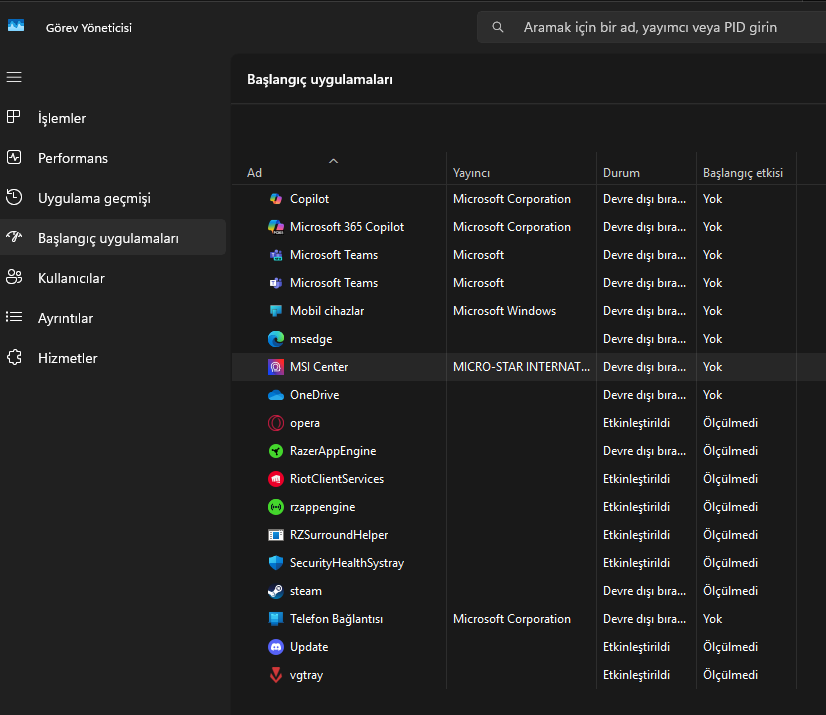The height and width of the screenshot is (715, 826).
Task: Select the SecurityHealthSystray row name
Action: click(347, 563)
